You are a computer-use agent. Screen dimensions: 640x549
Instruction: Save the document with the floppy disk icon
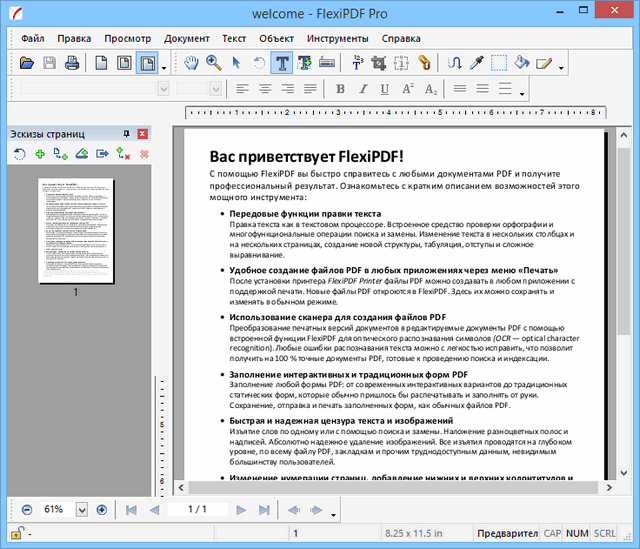[49, 63]
